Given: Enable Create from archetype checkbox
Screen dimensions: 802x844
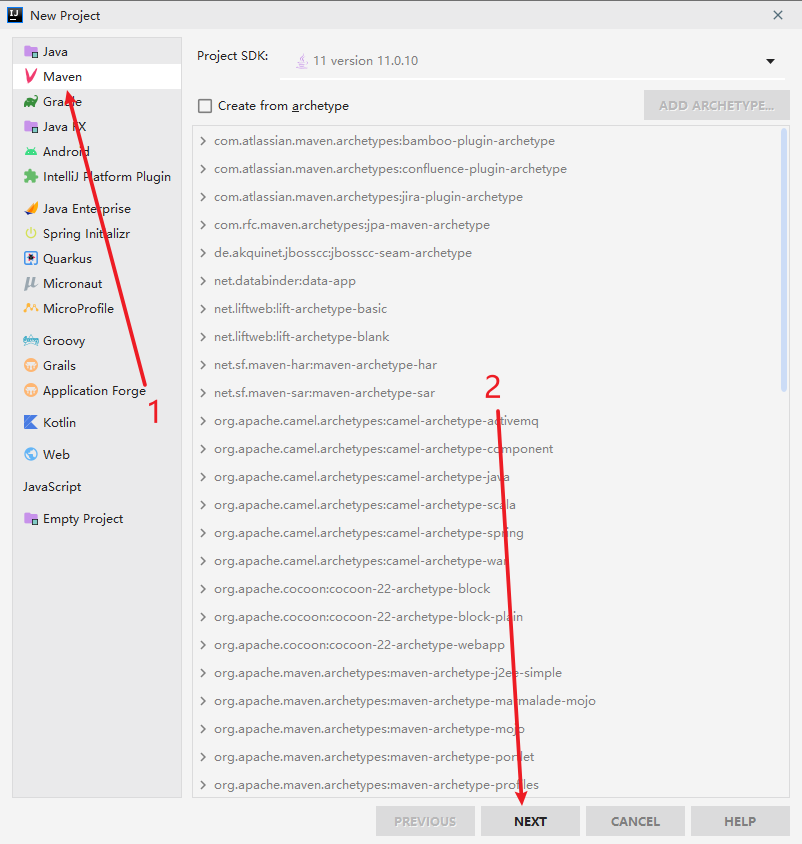Looking at the screenshot, I should point(205,106).
